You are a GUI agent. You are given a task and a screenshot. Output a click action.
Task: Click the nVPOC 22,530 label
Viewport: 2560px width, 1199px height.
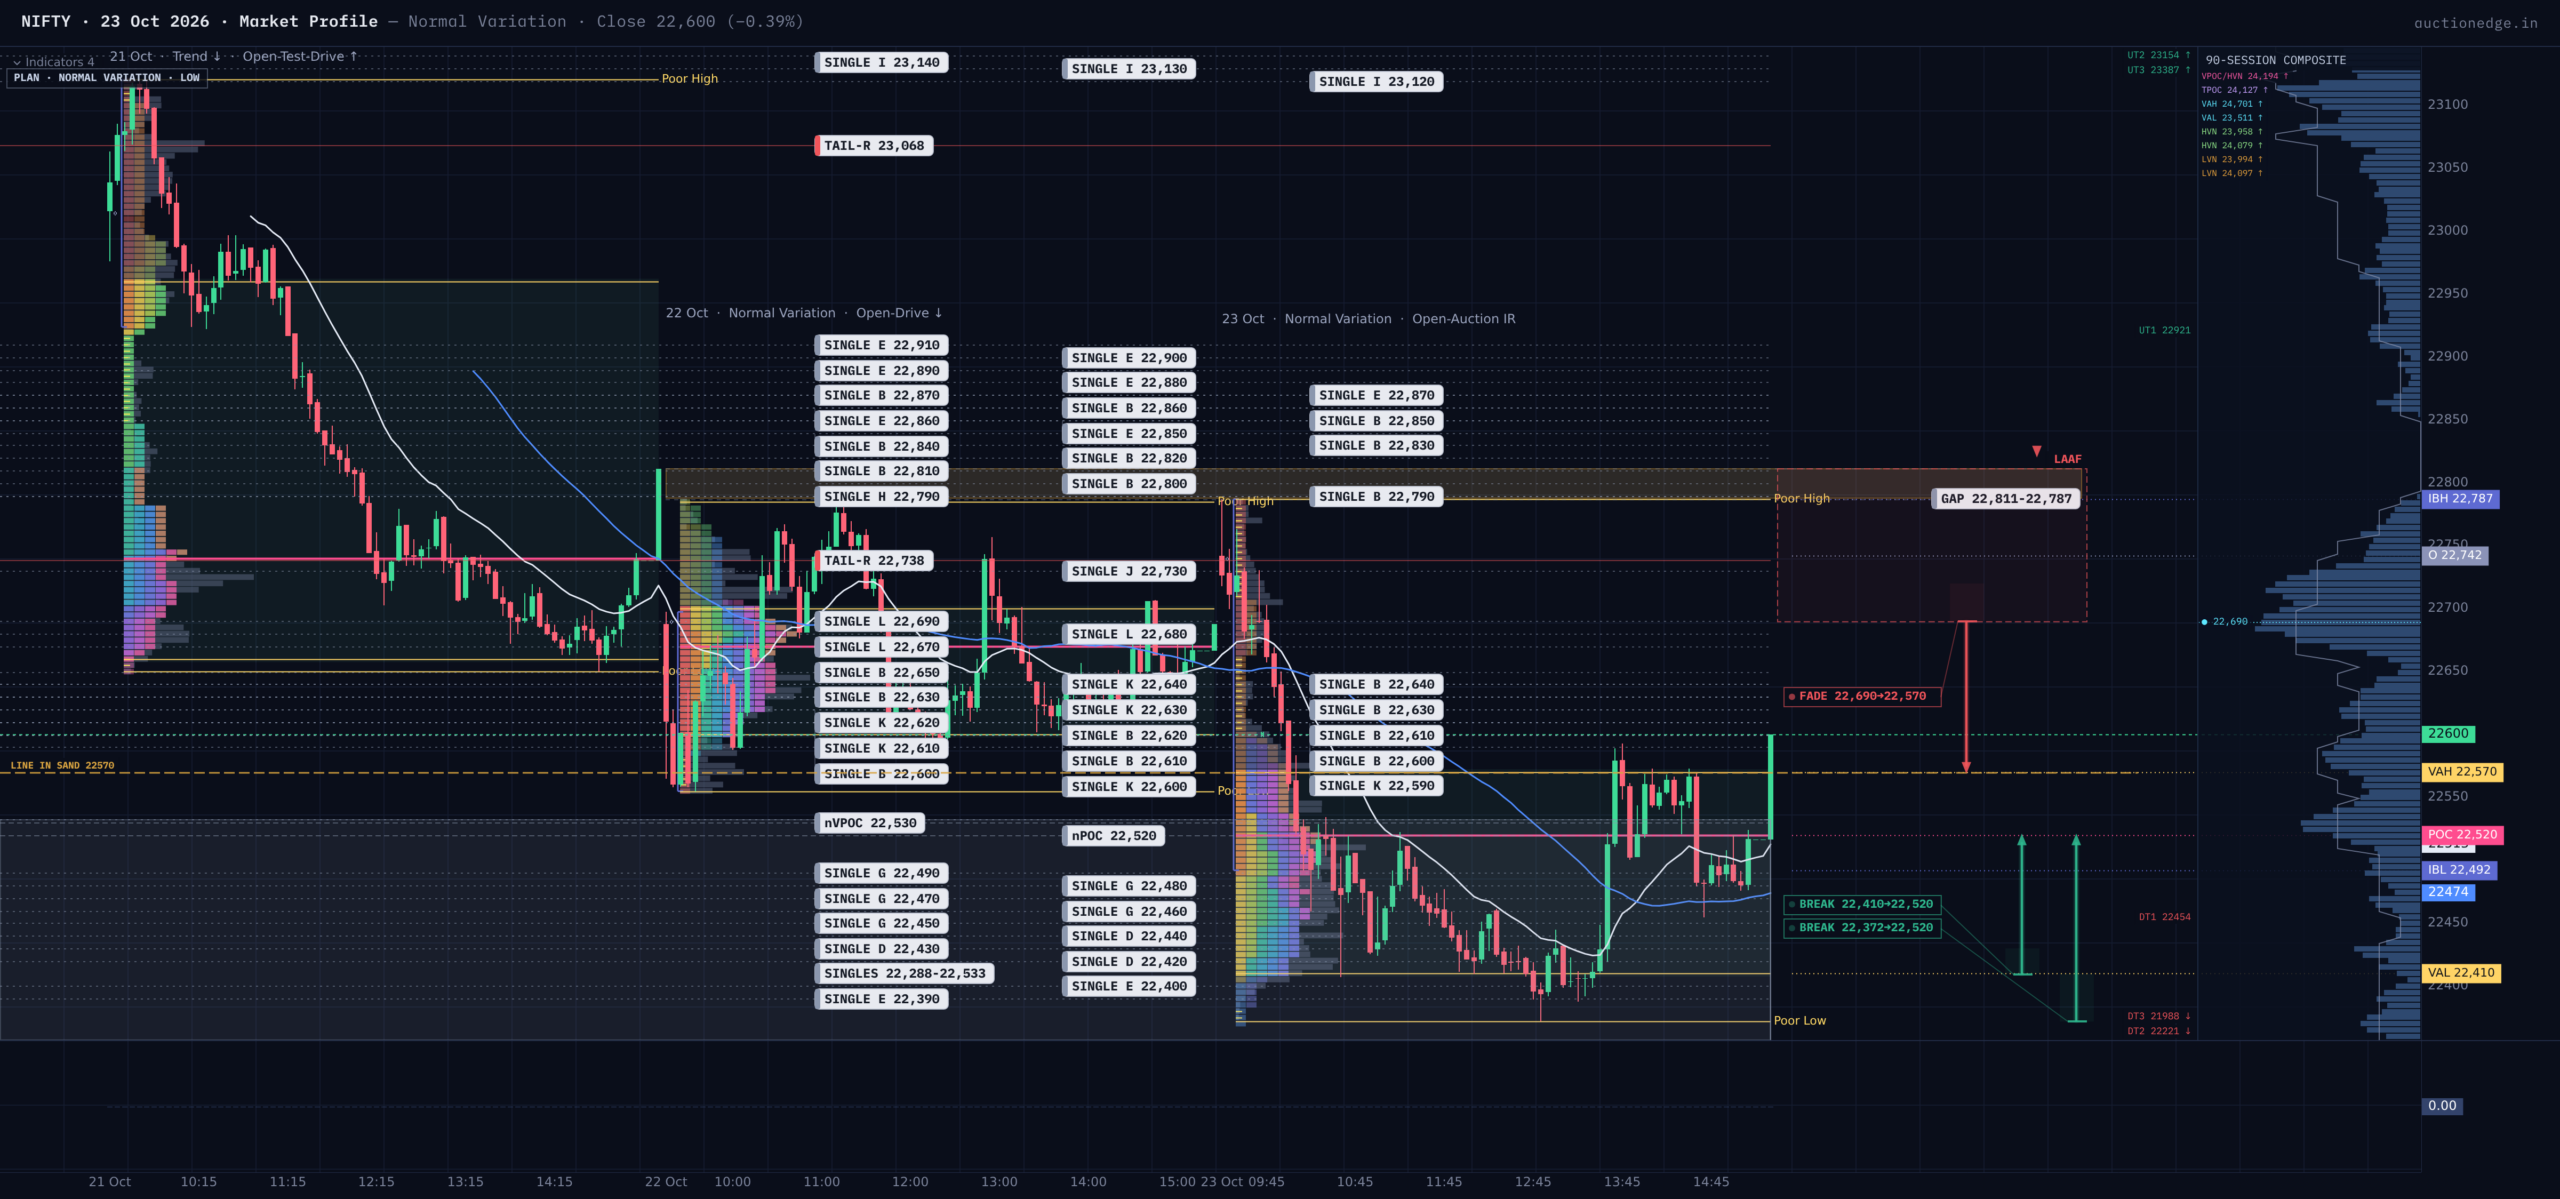click(870, 824)
